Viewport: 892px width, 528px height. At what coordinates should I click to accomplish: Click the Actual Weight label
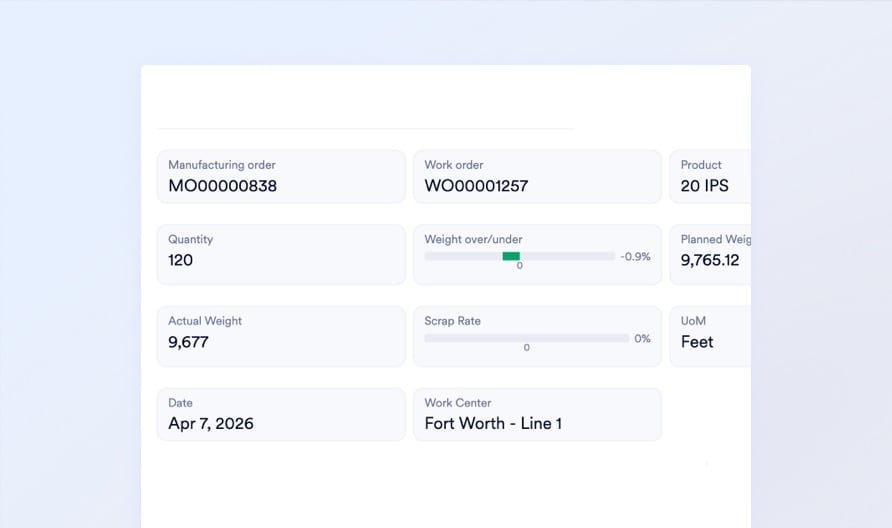point(205,321)
